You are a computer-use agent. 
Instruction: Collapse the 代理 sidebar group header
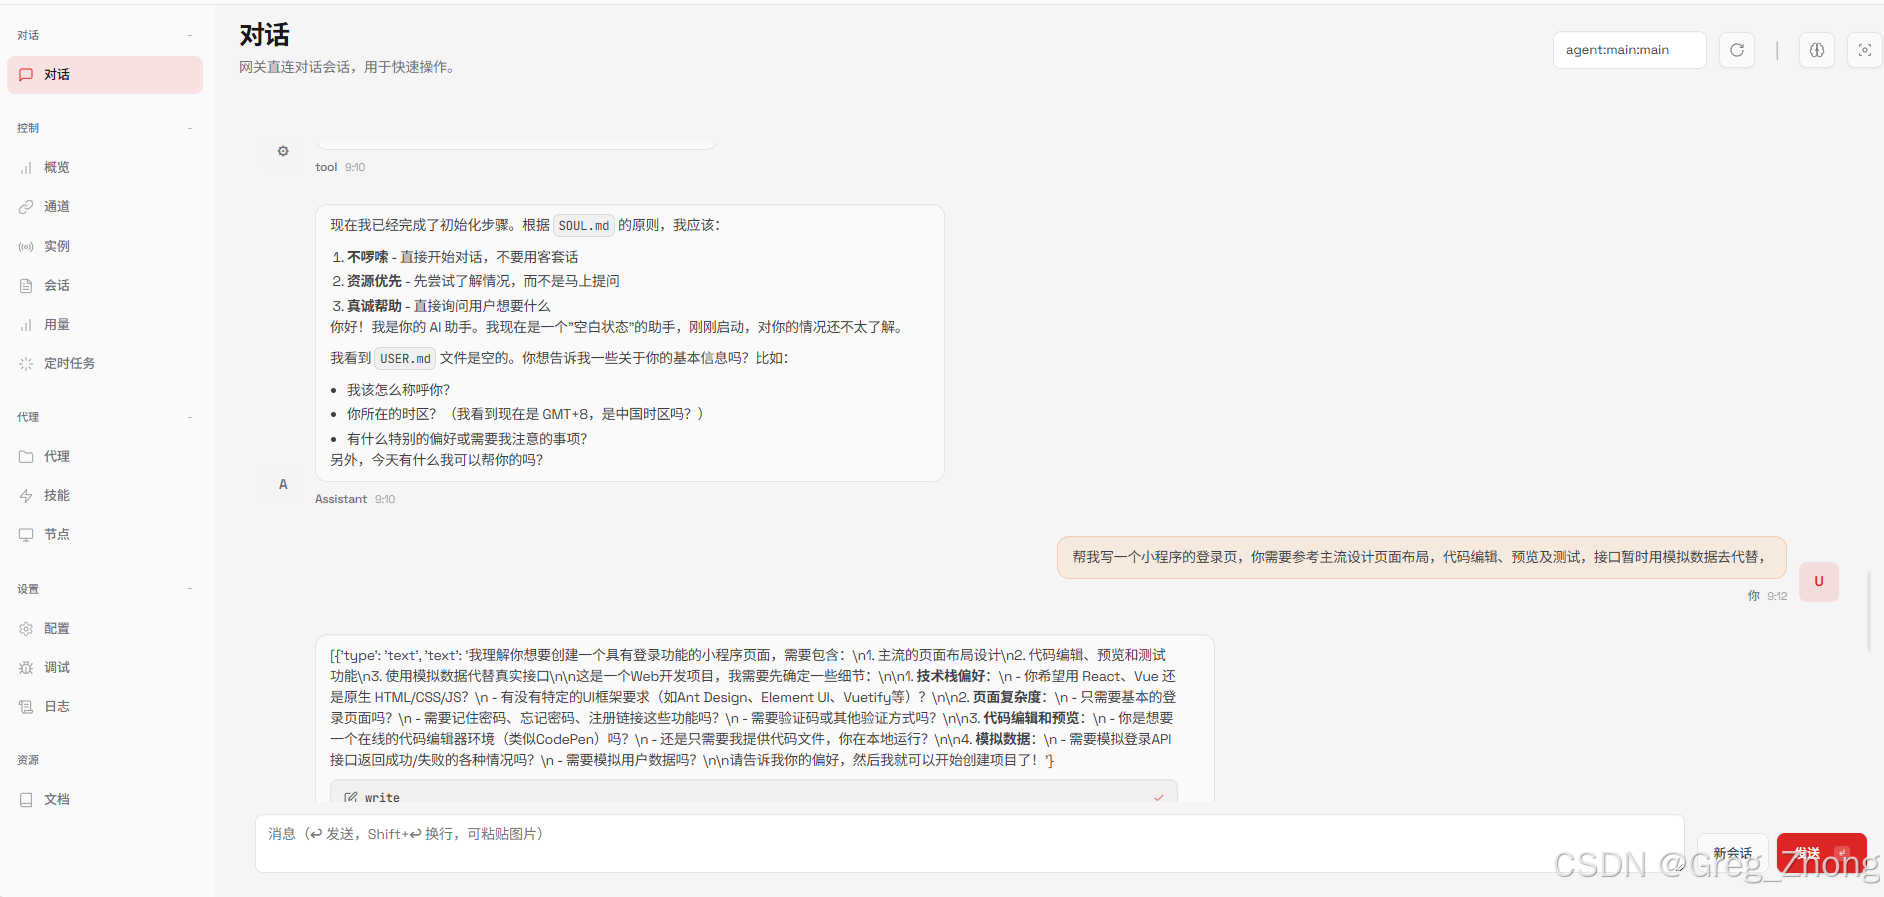tap(104, 418)
